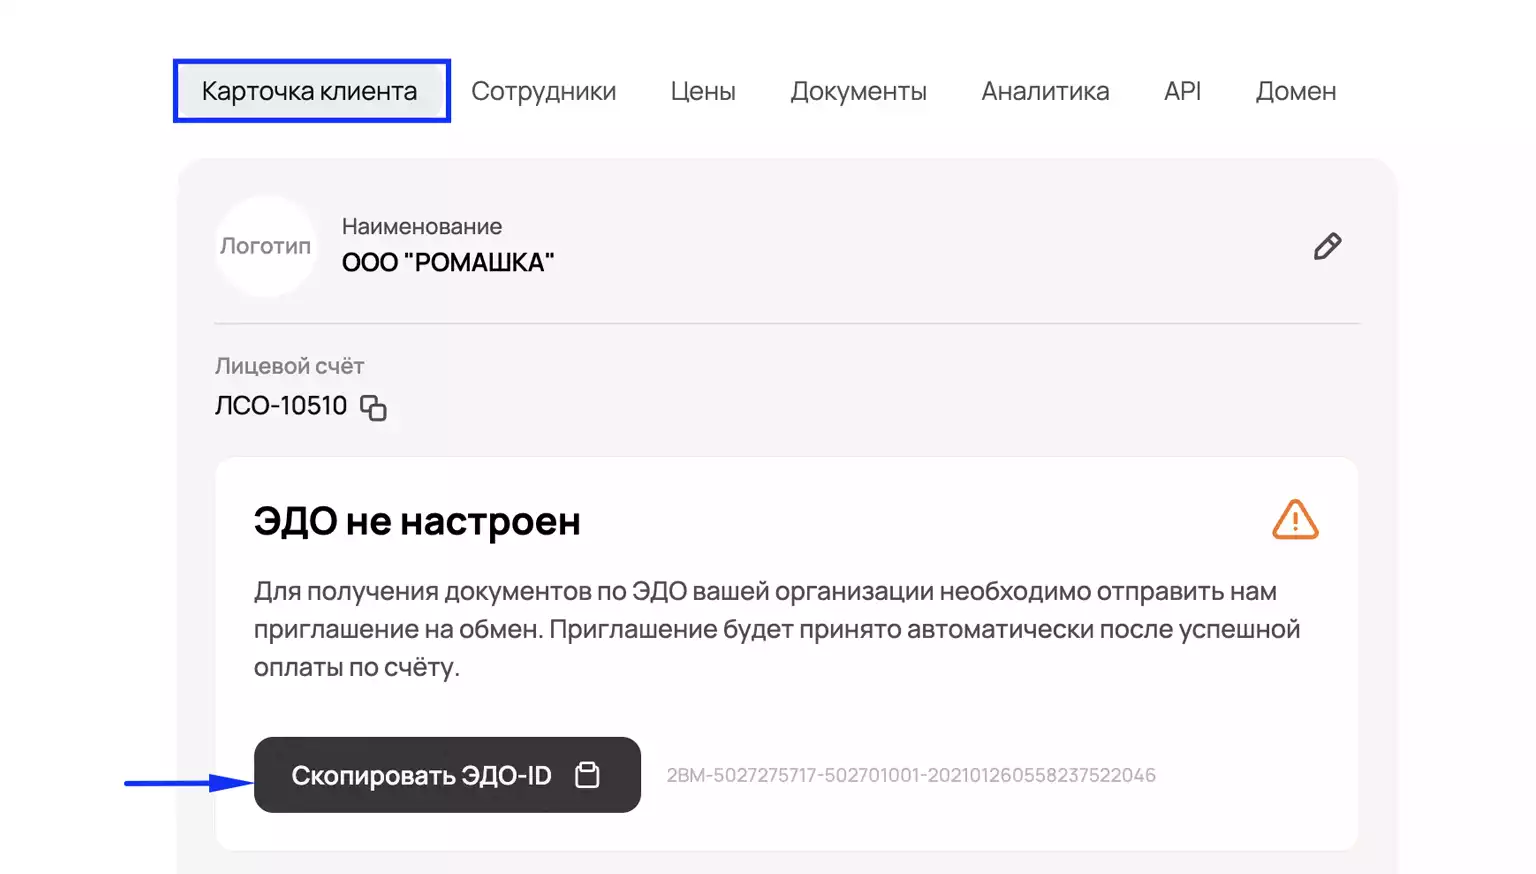Click the ООО "РОМАШКА" company name
The image size is (1536, 874).
pos(448,262)
